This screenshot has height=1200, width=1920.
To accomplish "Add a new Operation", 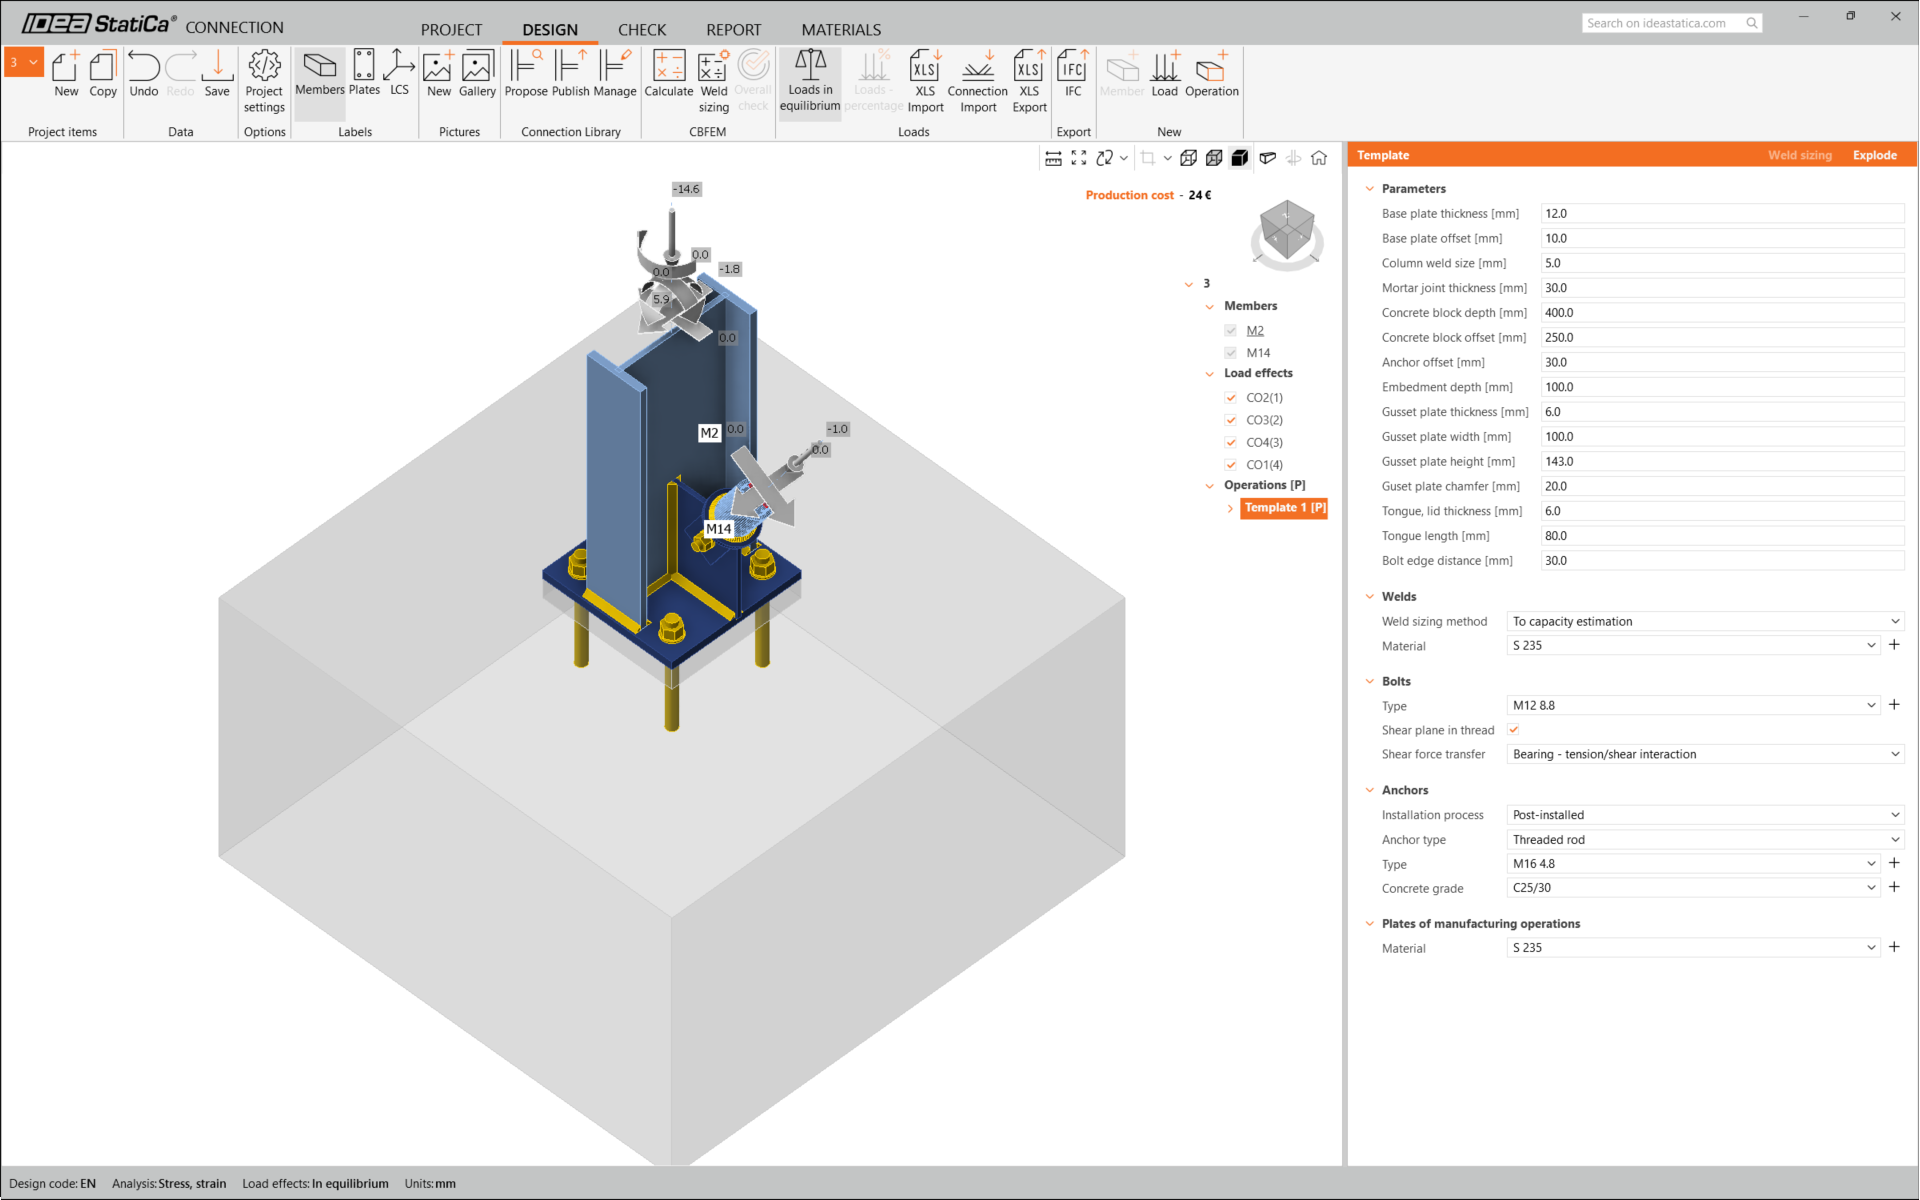I will pyautogui.click(x=1211, y=75).
